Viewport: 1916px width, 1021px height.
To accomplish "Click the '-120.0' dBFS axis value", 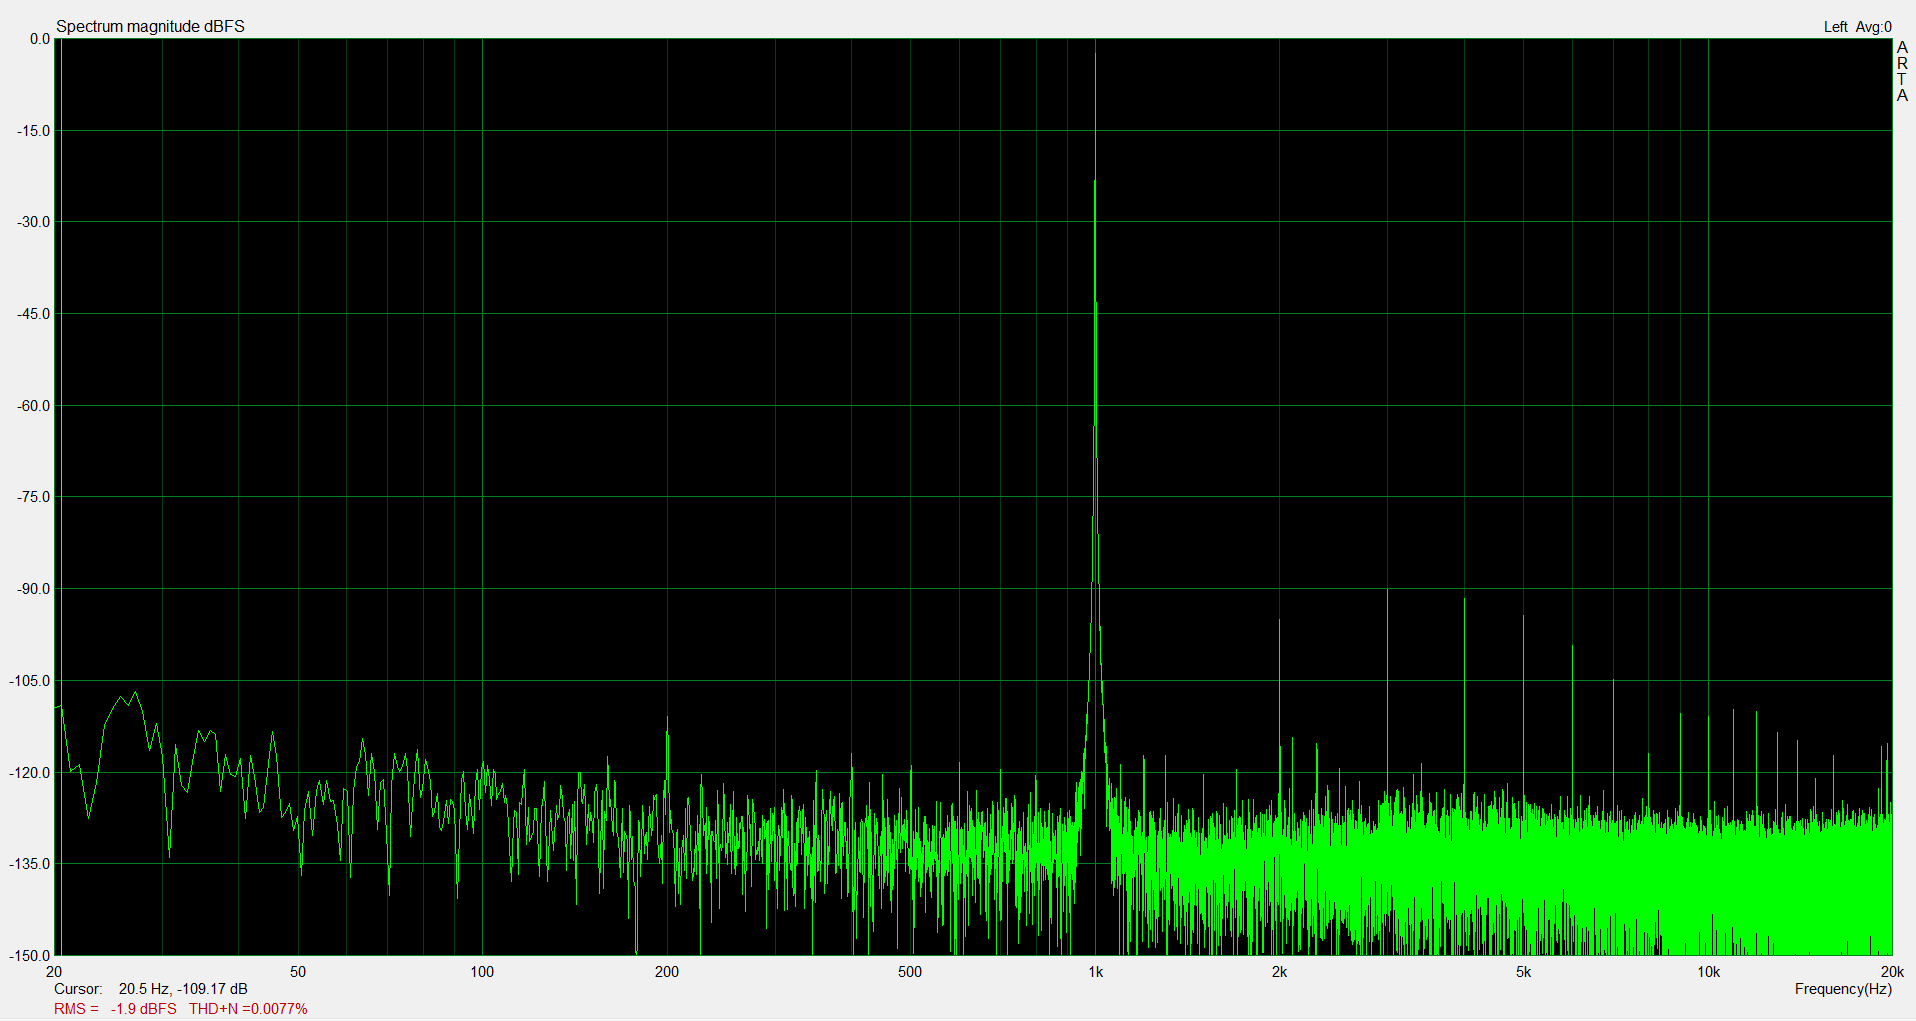I will coord(30,773).
